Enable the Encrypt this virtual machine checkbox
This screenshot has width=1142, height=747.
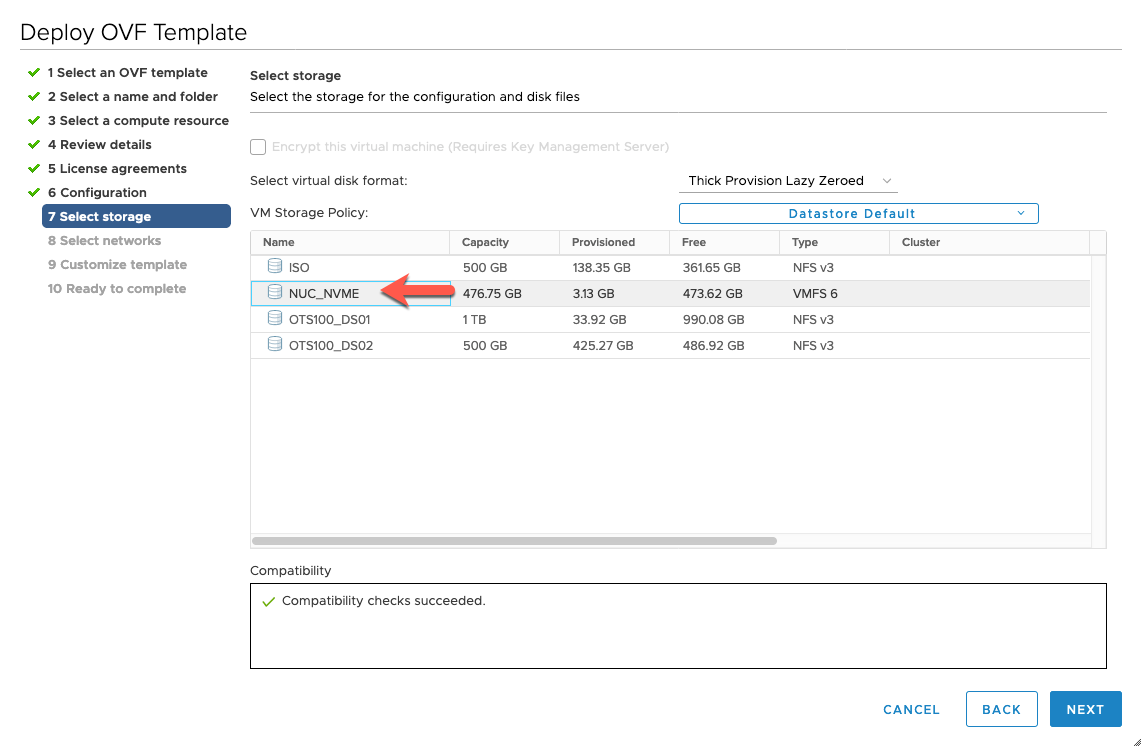(x=258, y=146)
